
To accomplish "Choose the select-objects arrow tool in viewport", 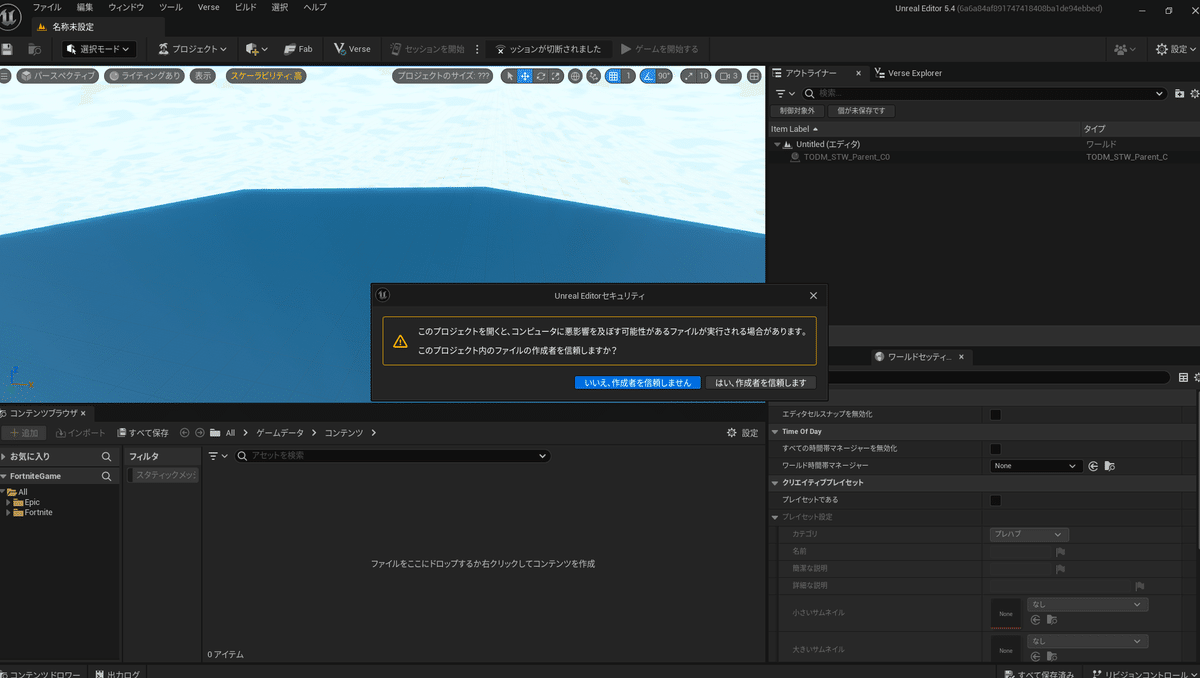I will pyautogui.click(x=509, y=76).
